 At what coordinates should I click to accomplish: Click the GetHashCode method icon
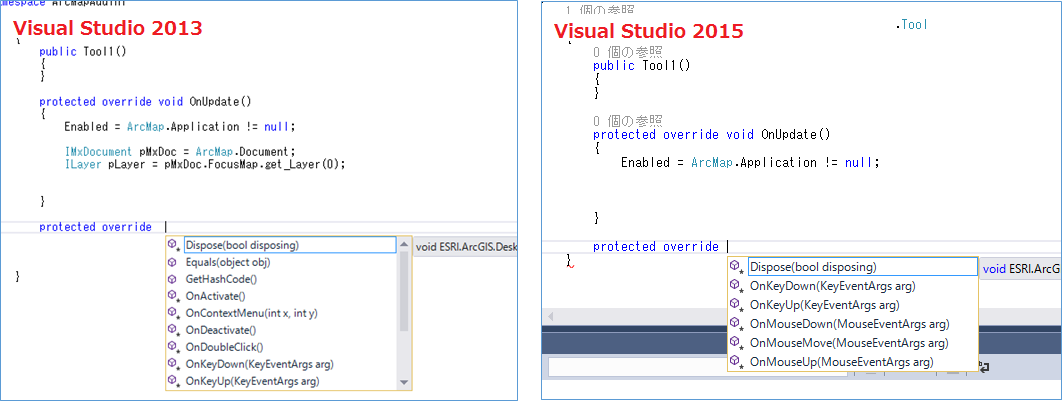[x=172, y=279]
